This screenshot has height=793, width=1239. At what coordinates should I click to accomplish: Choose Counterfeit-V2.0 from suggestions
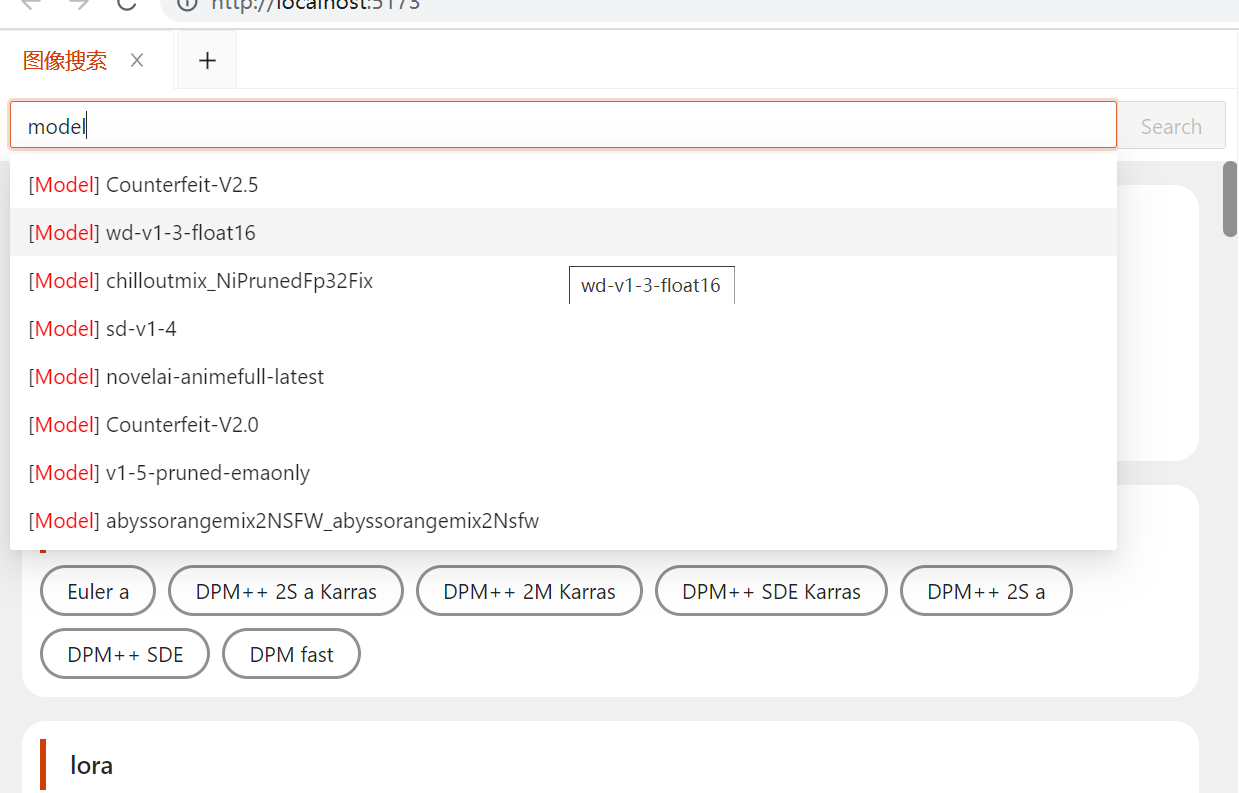tap(563, 424)
